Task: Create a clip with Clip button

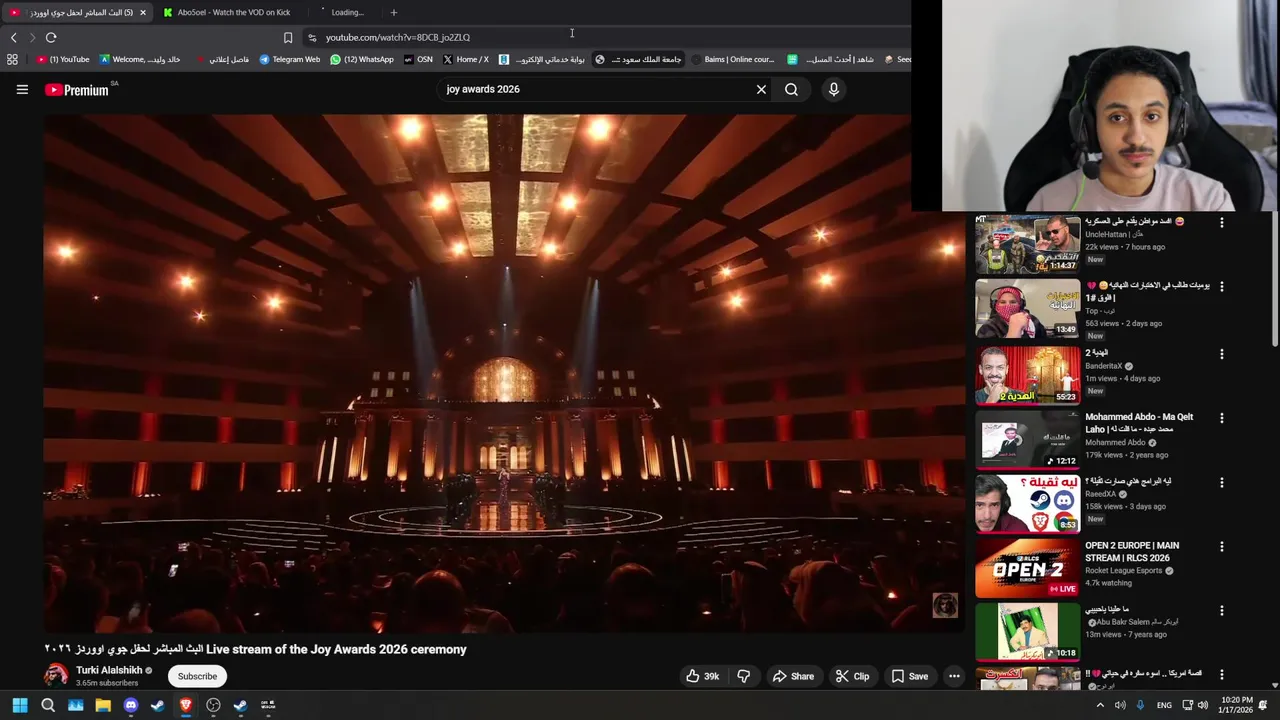Action: pyautogui.click(x=852, y=676)
